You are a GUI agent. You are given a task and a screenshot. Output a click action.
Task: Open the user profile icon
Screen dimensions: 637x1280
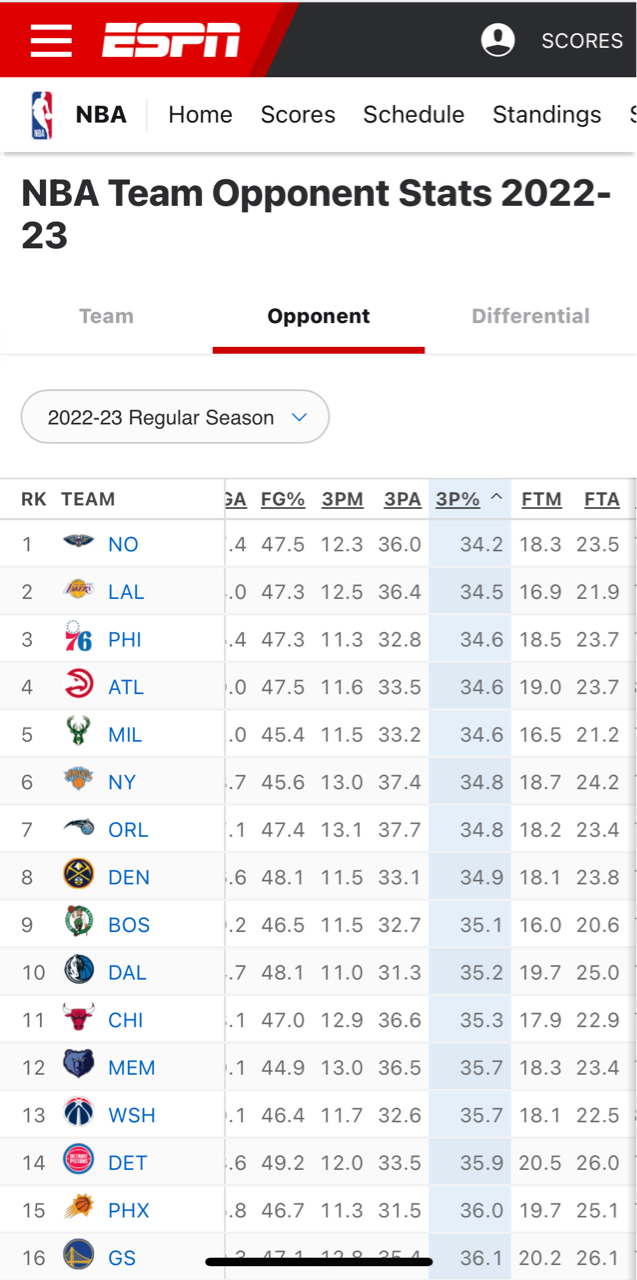tap(498, 40)
